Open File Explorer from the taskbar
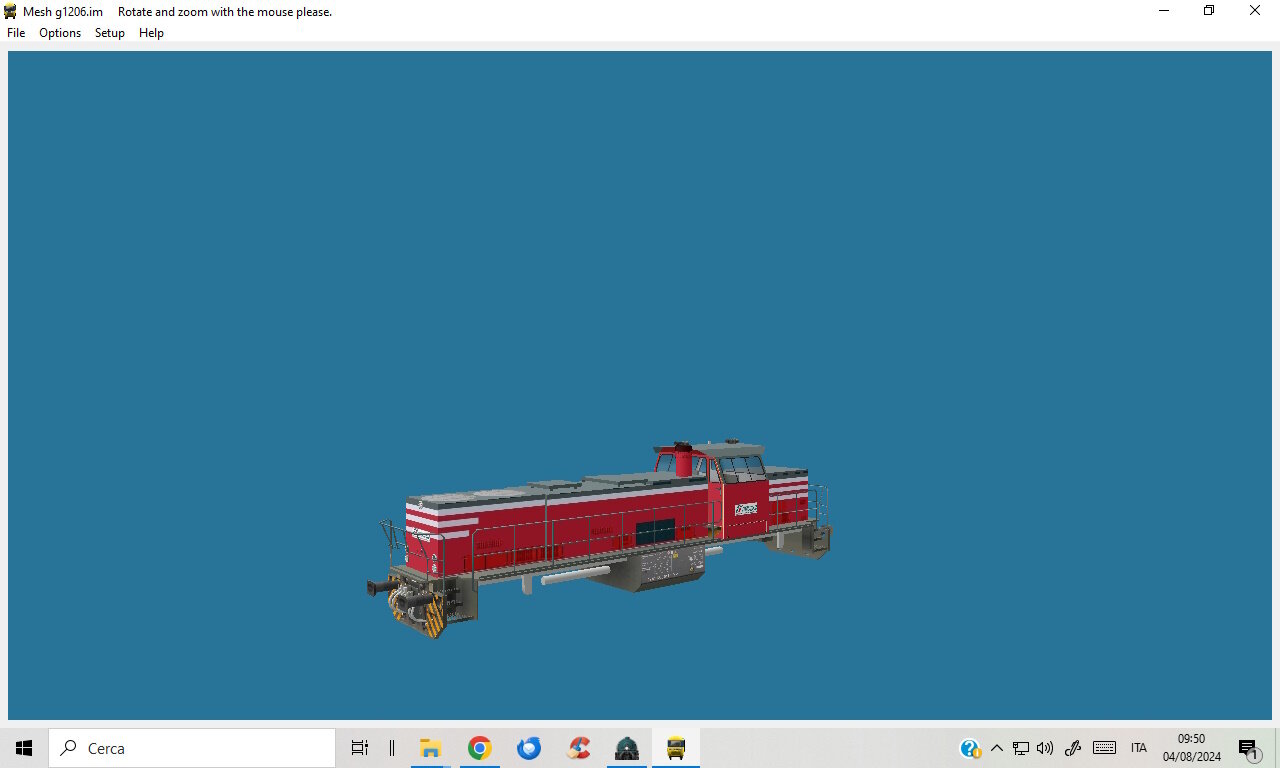This screenshot has width=1280, height=768. (x=431, y=748)
